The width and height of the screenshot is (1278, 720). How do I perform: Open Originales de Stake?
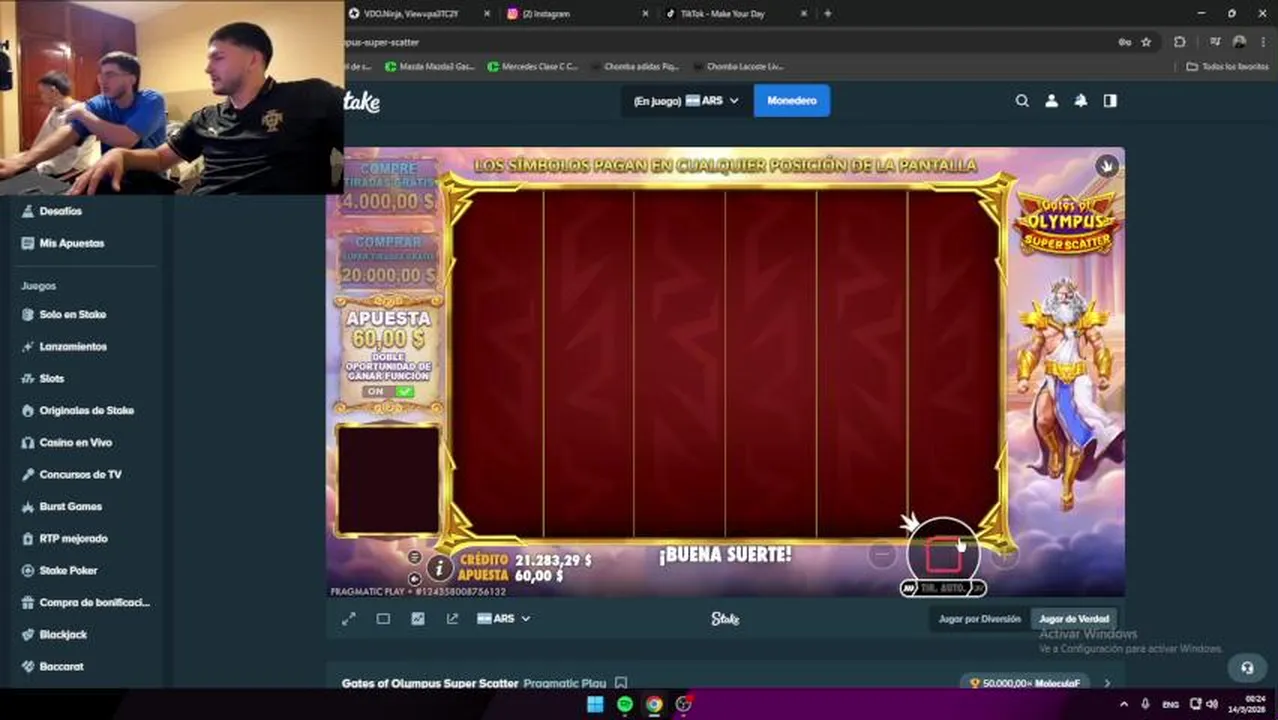86,410
